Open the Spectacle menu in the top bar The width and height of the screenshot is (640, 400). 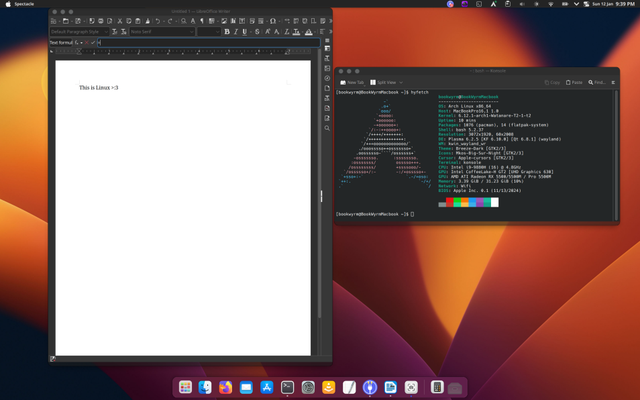pos(24,4)
